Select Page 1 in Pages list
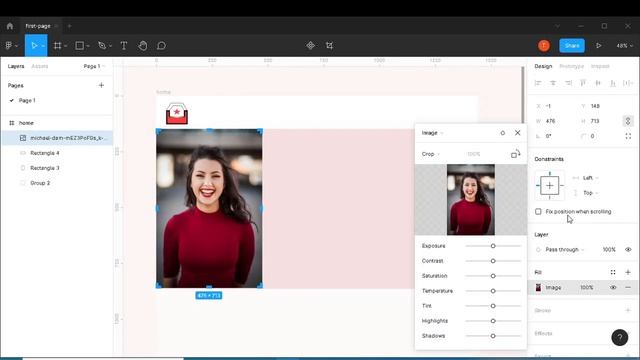Screen dimensions: 640x360 27,100
